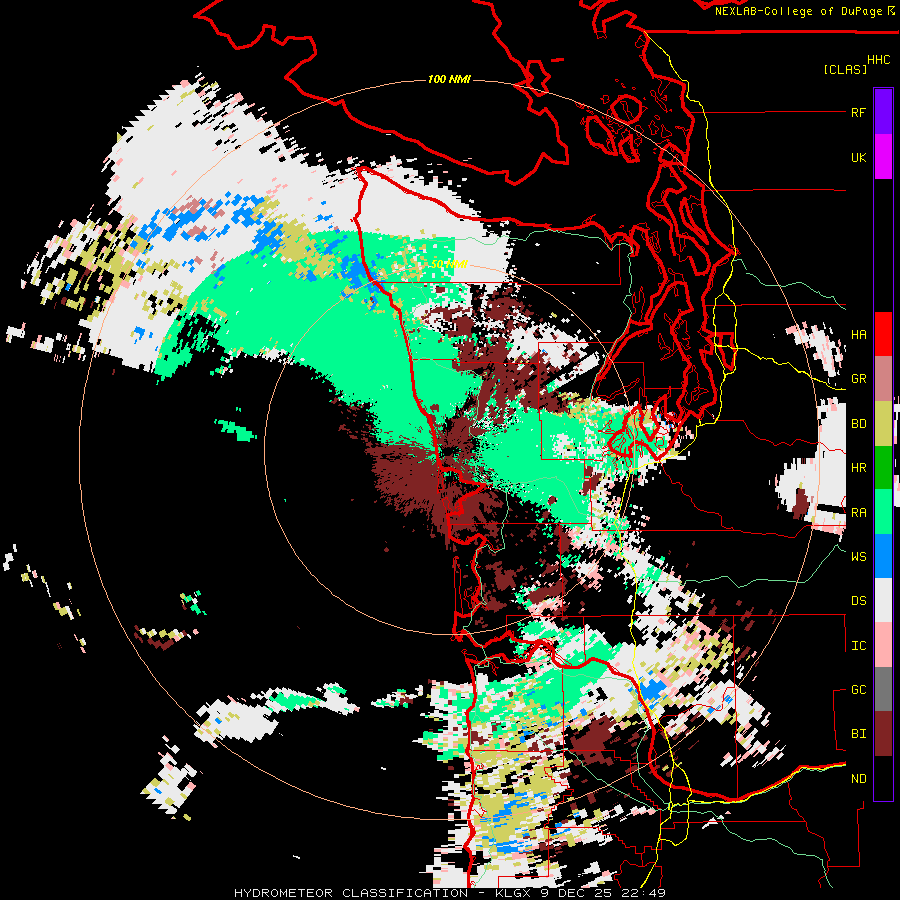Click the 22:49 timestamp
Viewport: 900px width, 900px height.
(641, 893)
